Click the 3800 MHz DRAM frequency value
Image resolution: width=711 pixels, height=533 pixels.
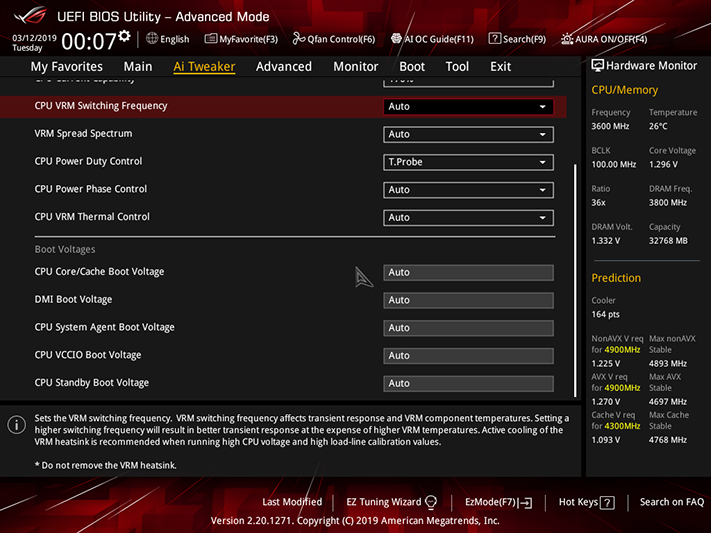[667, 203]
